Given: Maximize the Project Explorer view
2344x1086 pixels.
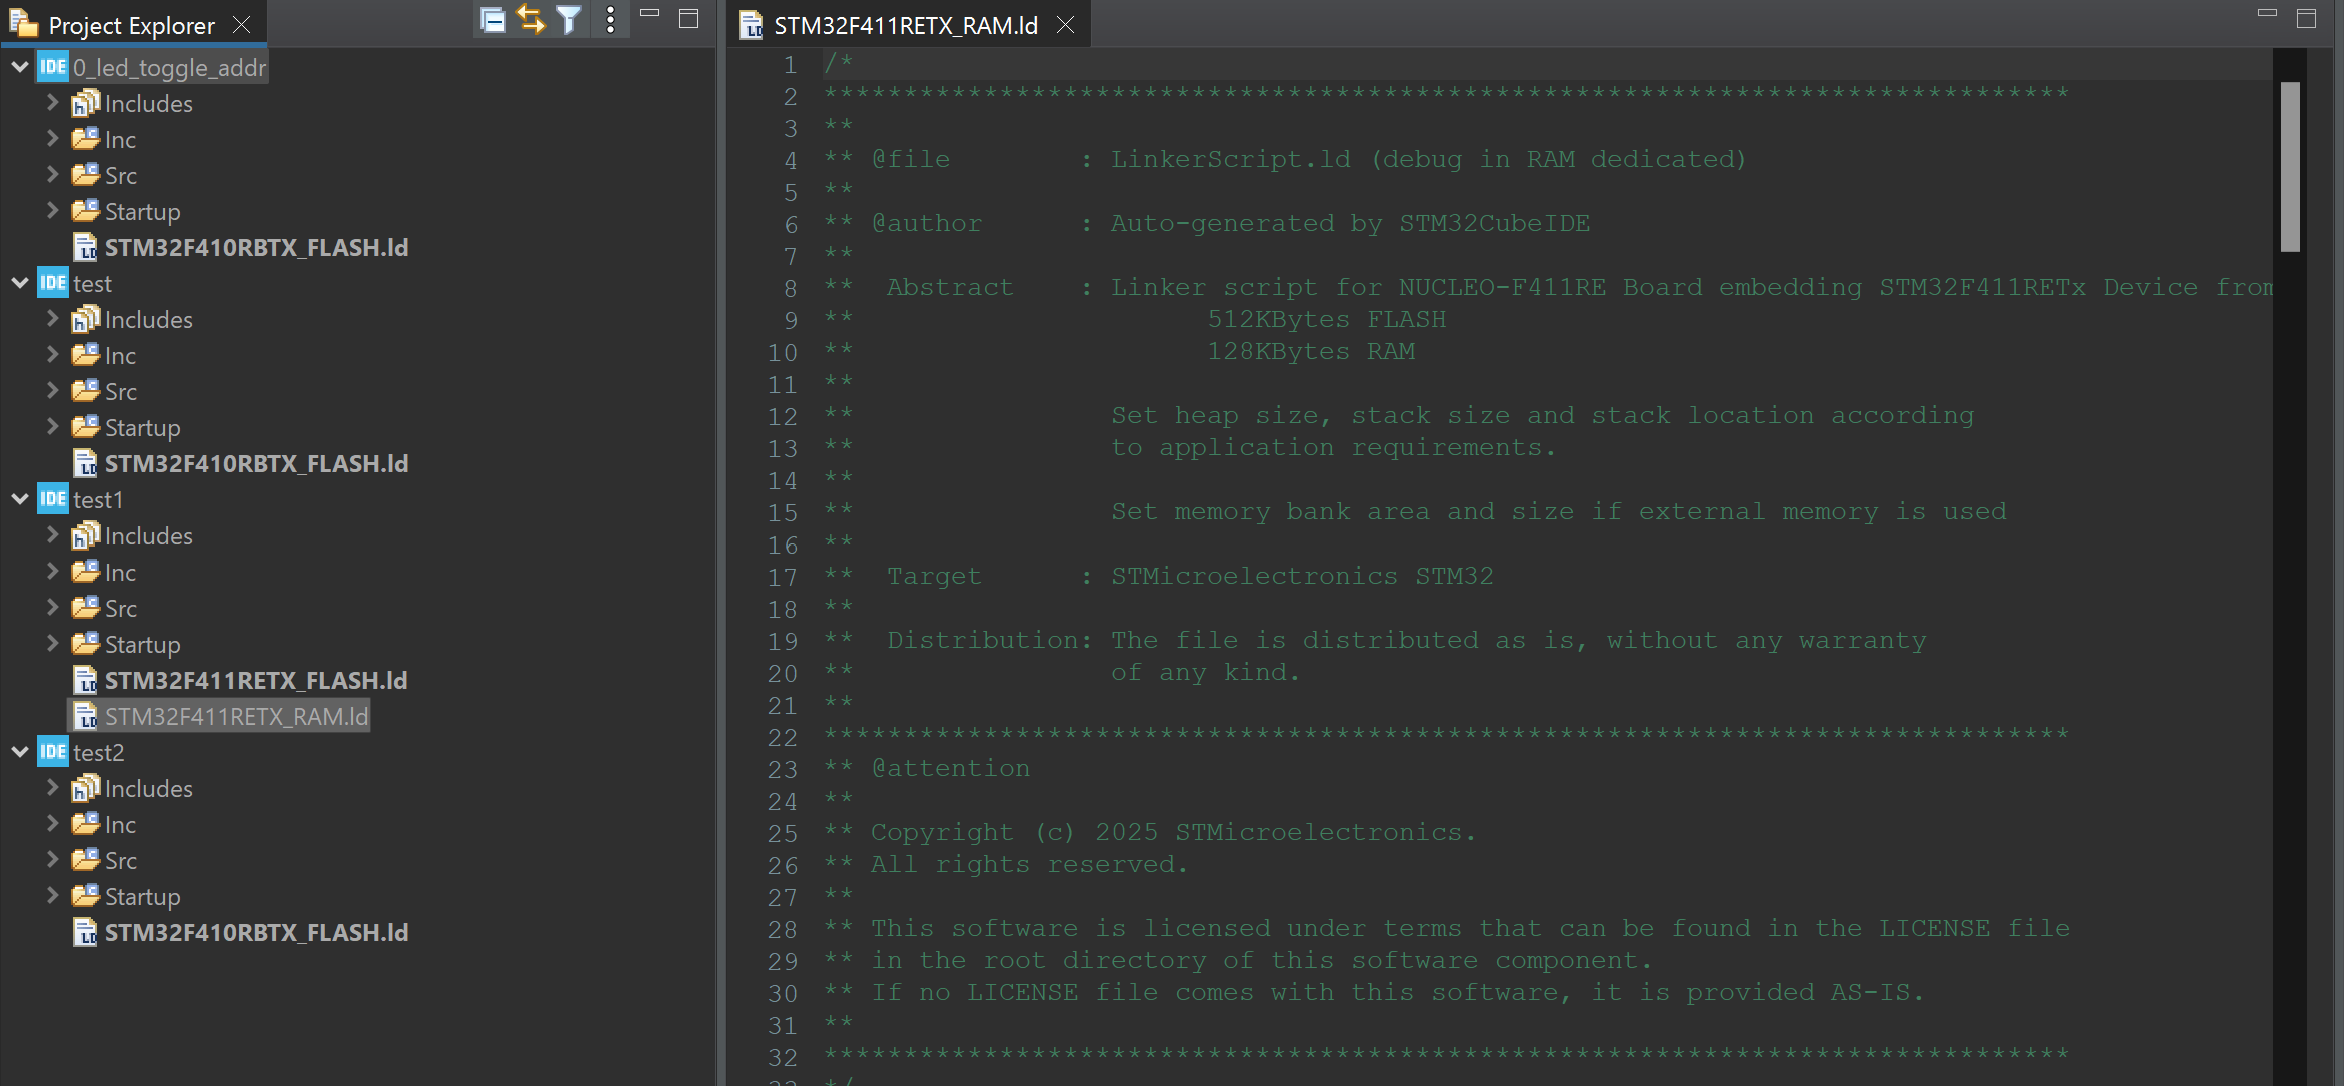Looking at the screenshot, I should point(688,18).
